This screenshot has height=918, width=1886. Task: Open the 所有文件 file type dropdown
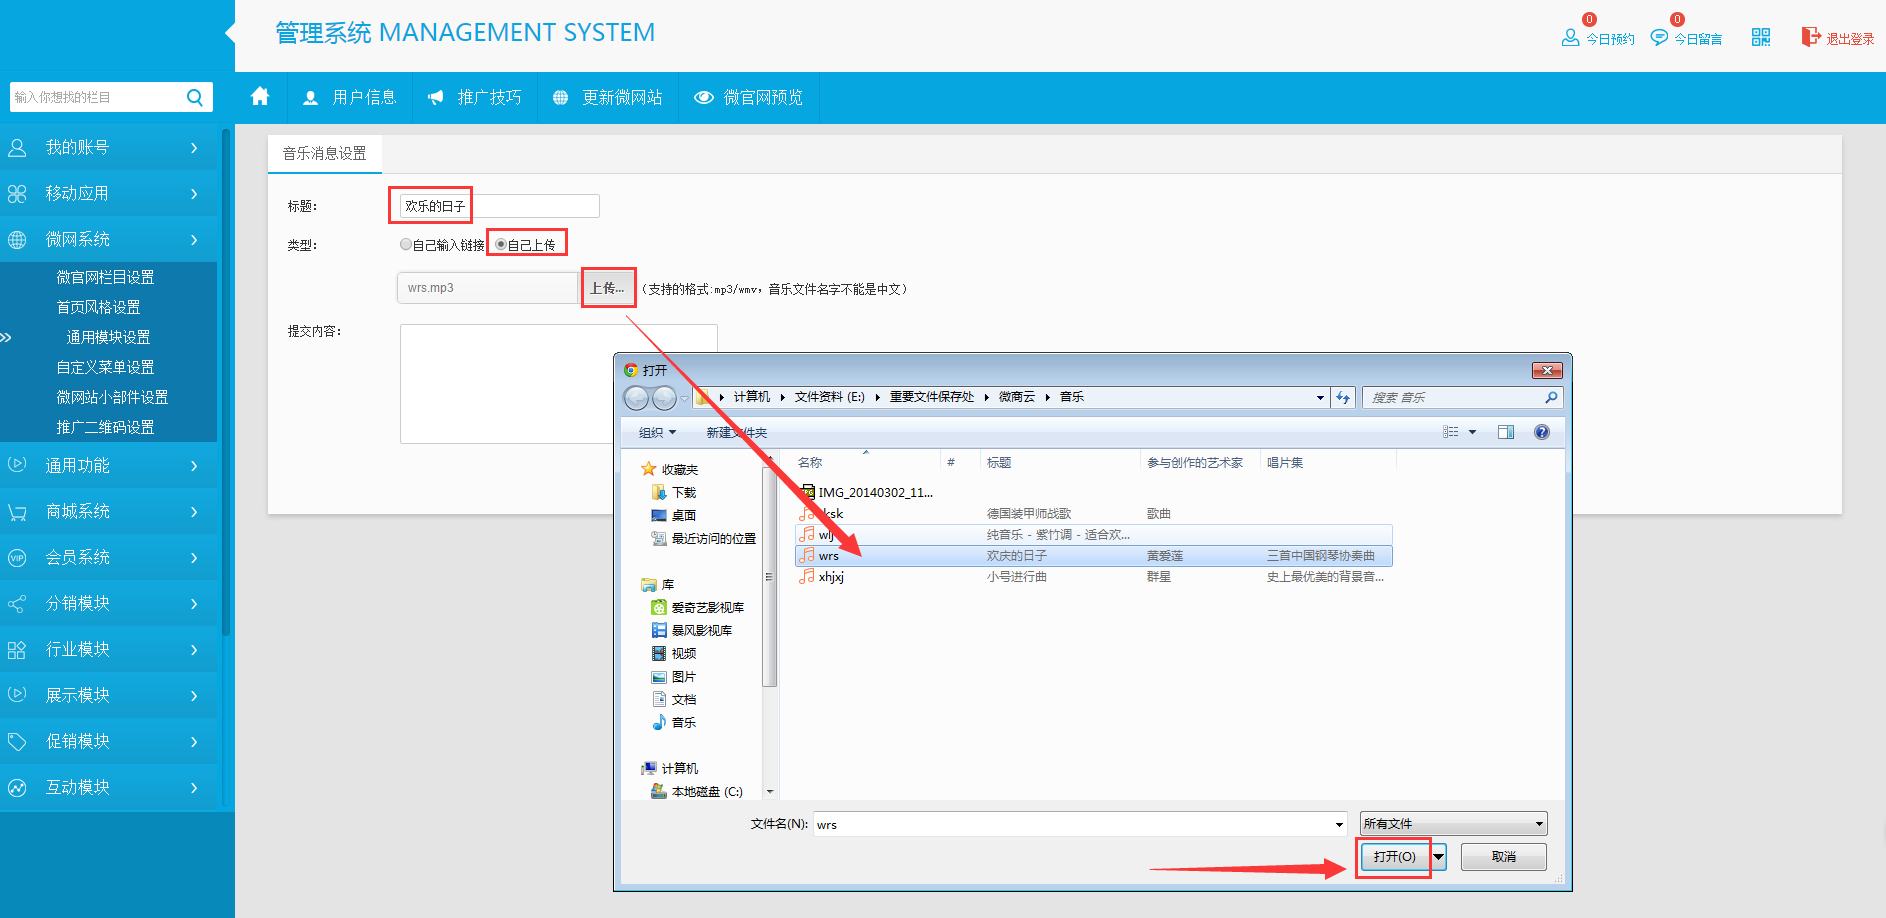click(1453, 824)
